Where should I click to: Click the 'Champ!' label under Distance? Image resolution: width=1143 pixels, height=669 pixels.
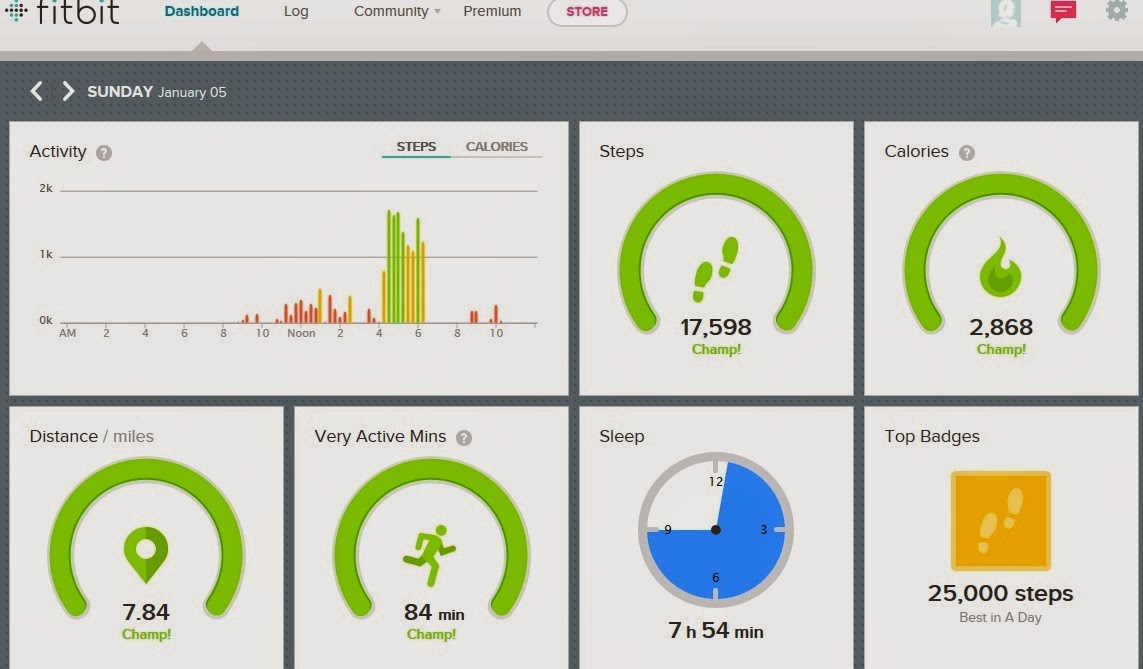pos(146,635)
